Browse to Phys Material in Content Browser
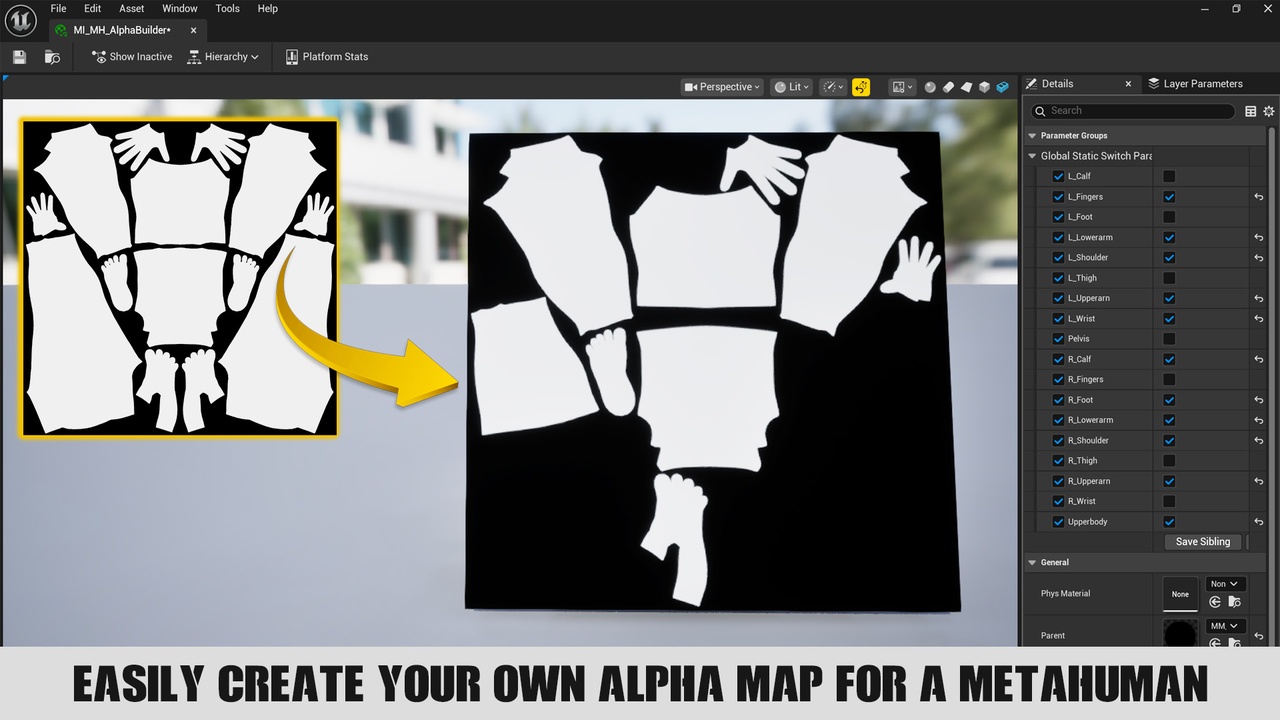This screenshot has width=1280, height=720. click(x=1234, y=602)
